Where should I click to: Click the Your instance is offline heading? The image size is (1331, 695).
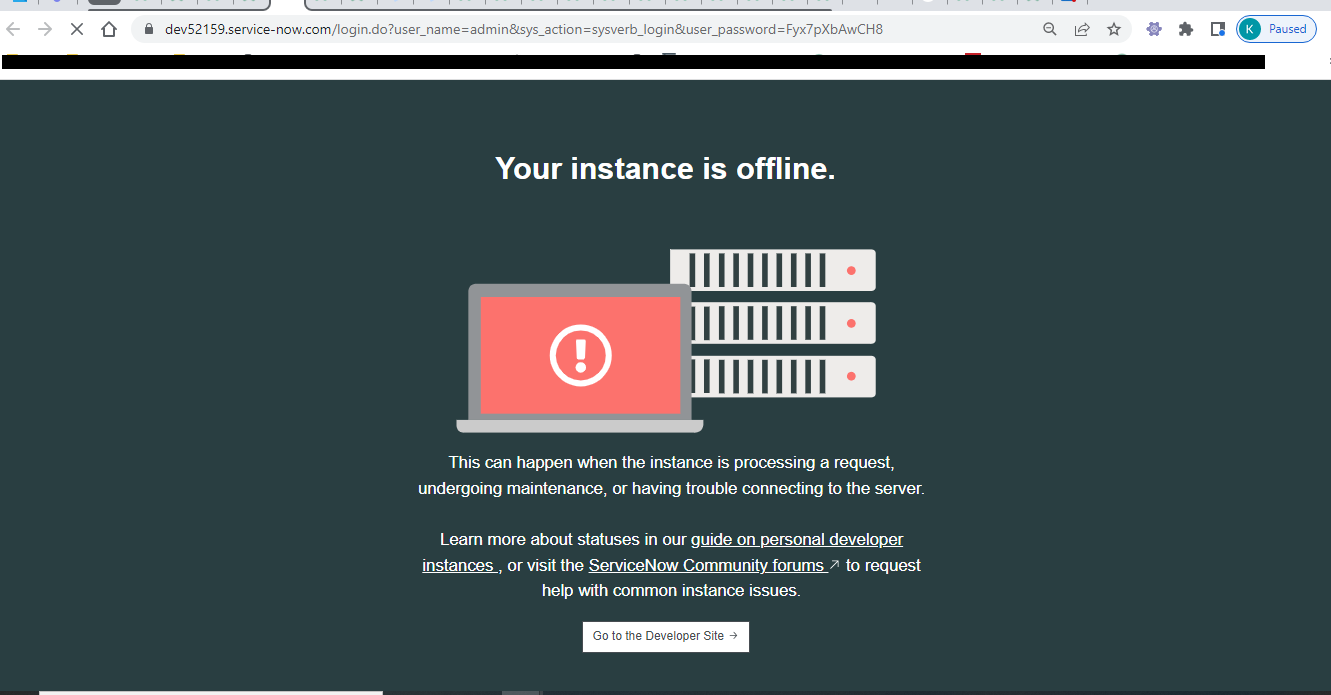coord(665,168)
